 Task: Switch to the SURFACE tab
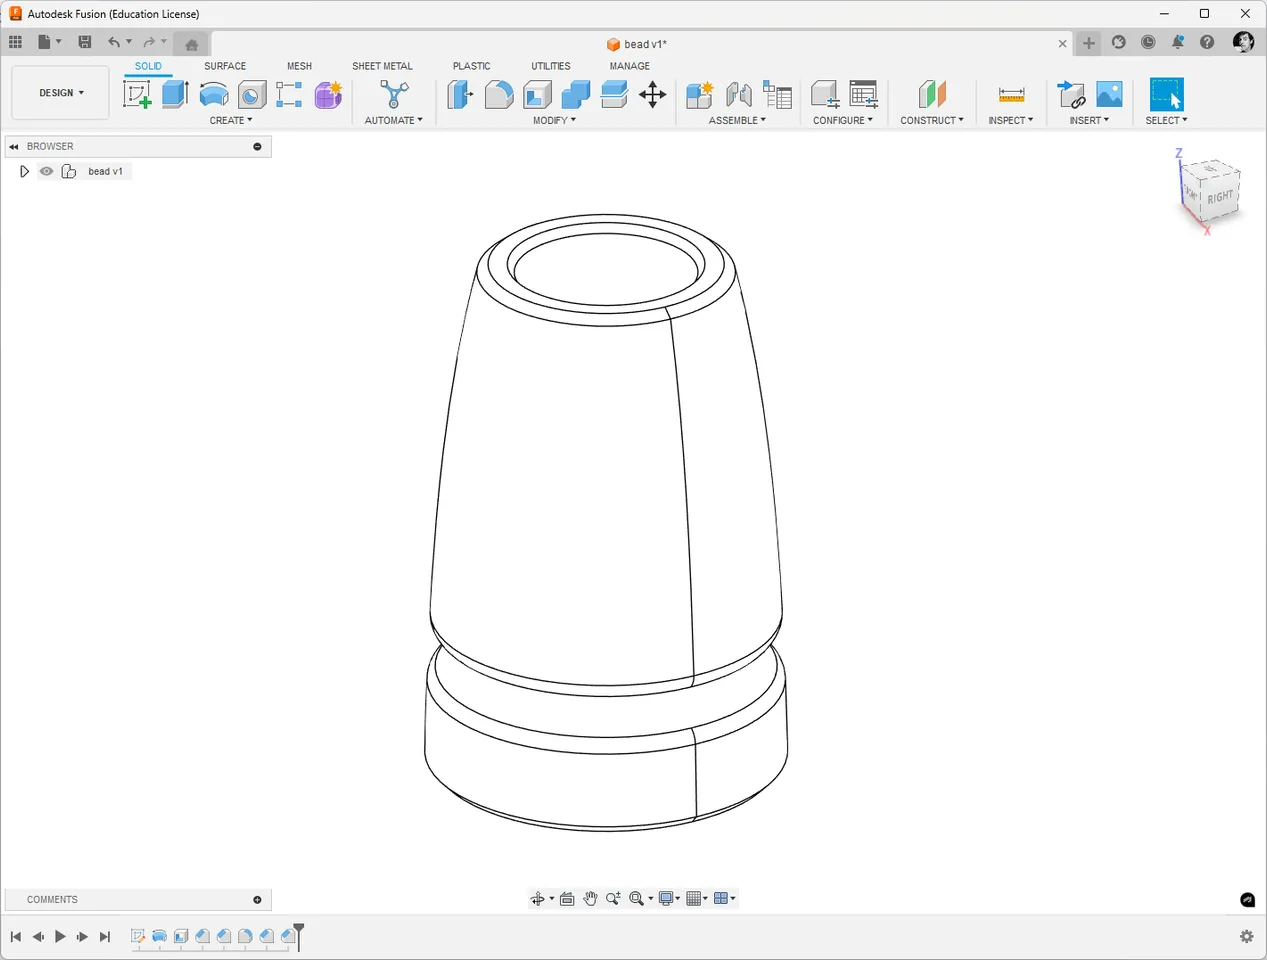pyautogui.click(x=224, y=66)
